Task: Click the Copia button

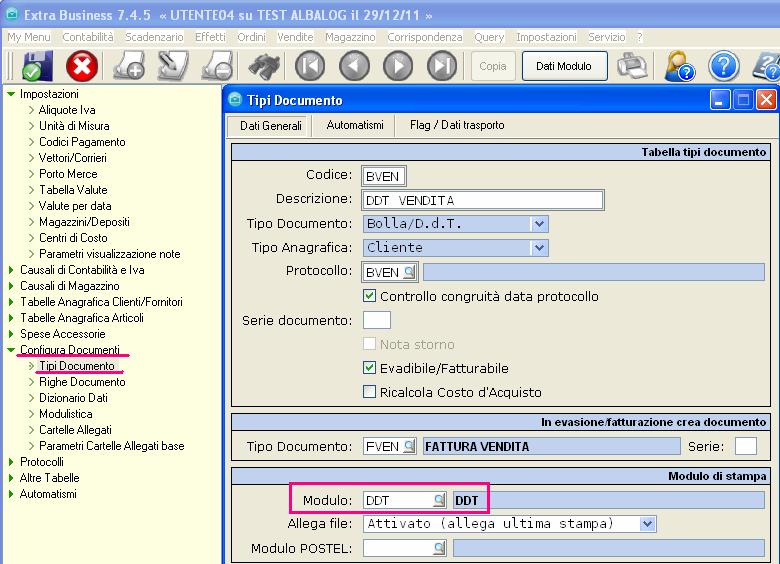Action: pyautogui.click(x=493, y=66)
